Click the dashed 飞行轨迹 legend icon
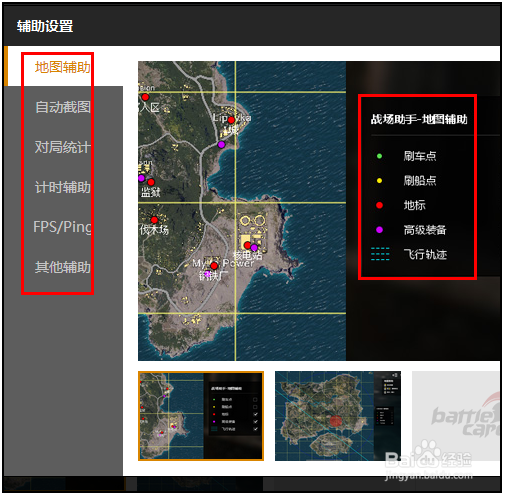505x495 pixels. [380, 254]
